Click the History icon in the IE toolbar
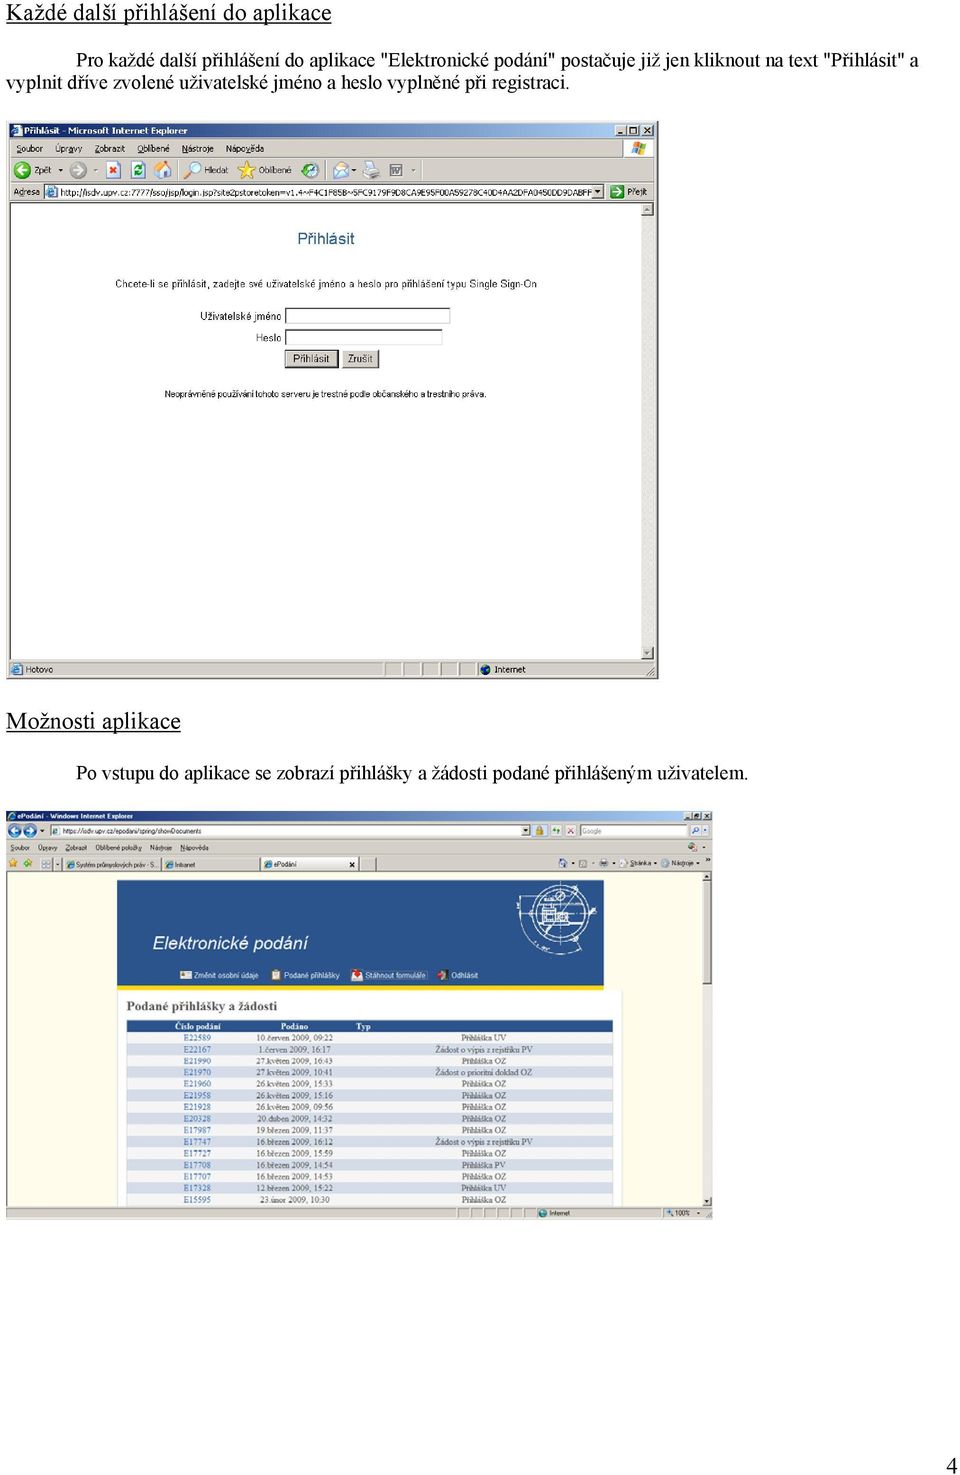This screenshot has height=1475, width=960. pyautogui.click(x=310, y=170)
